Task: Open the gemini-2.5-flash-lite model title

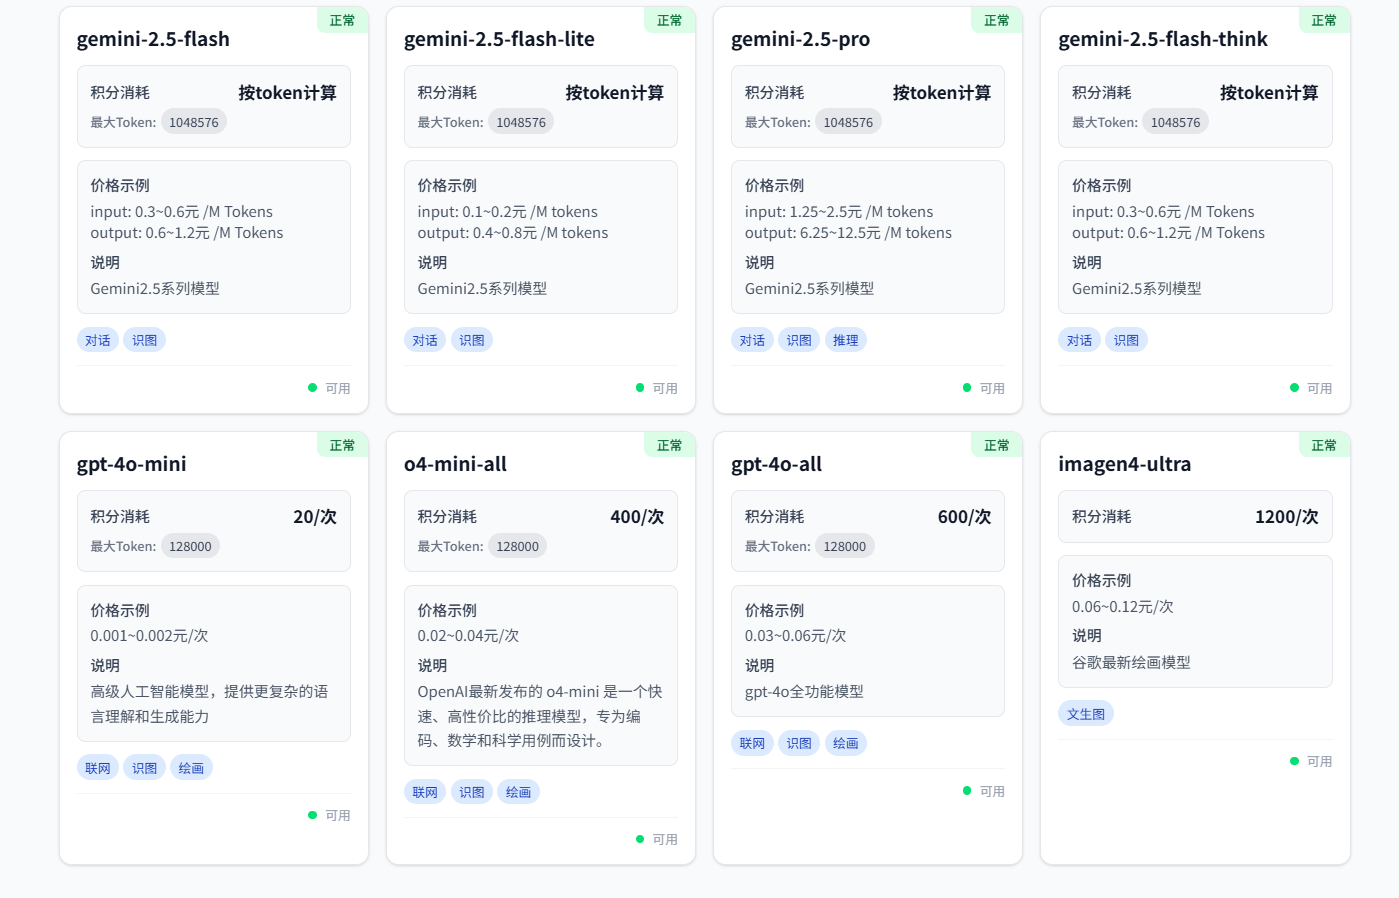Action: click(499, 39)
